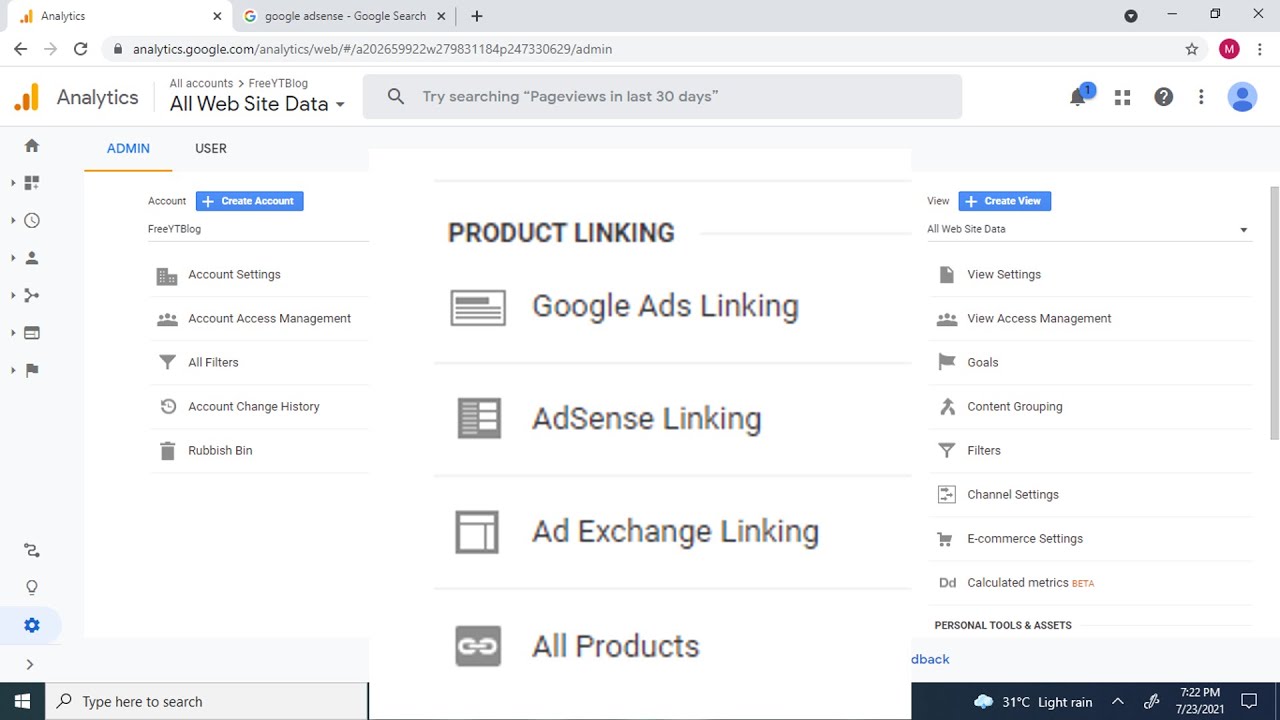Open the Chrome three-dot menu
The image size is (1280, 720).
click(1259, 49)
